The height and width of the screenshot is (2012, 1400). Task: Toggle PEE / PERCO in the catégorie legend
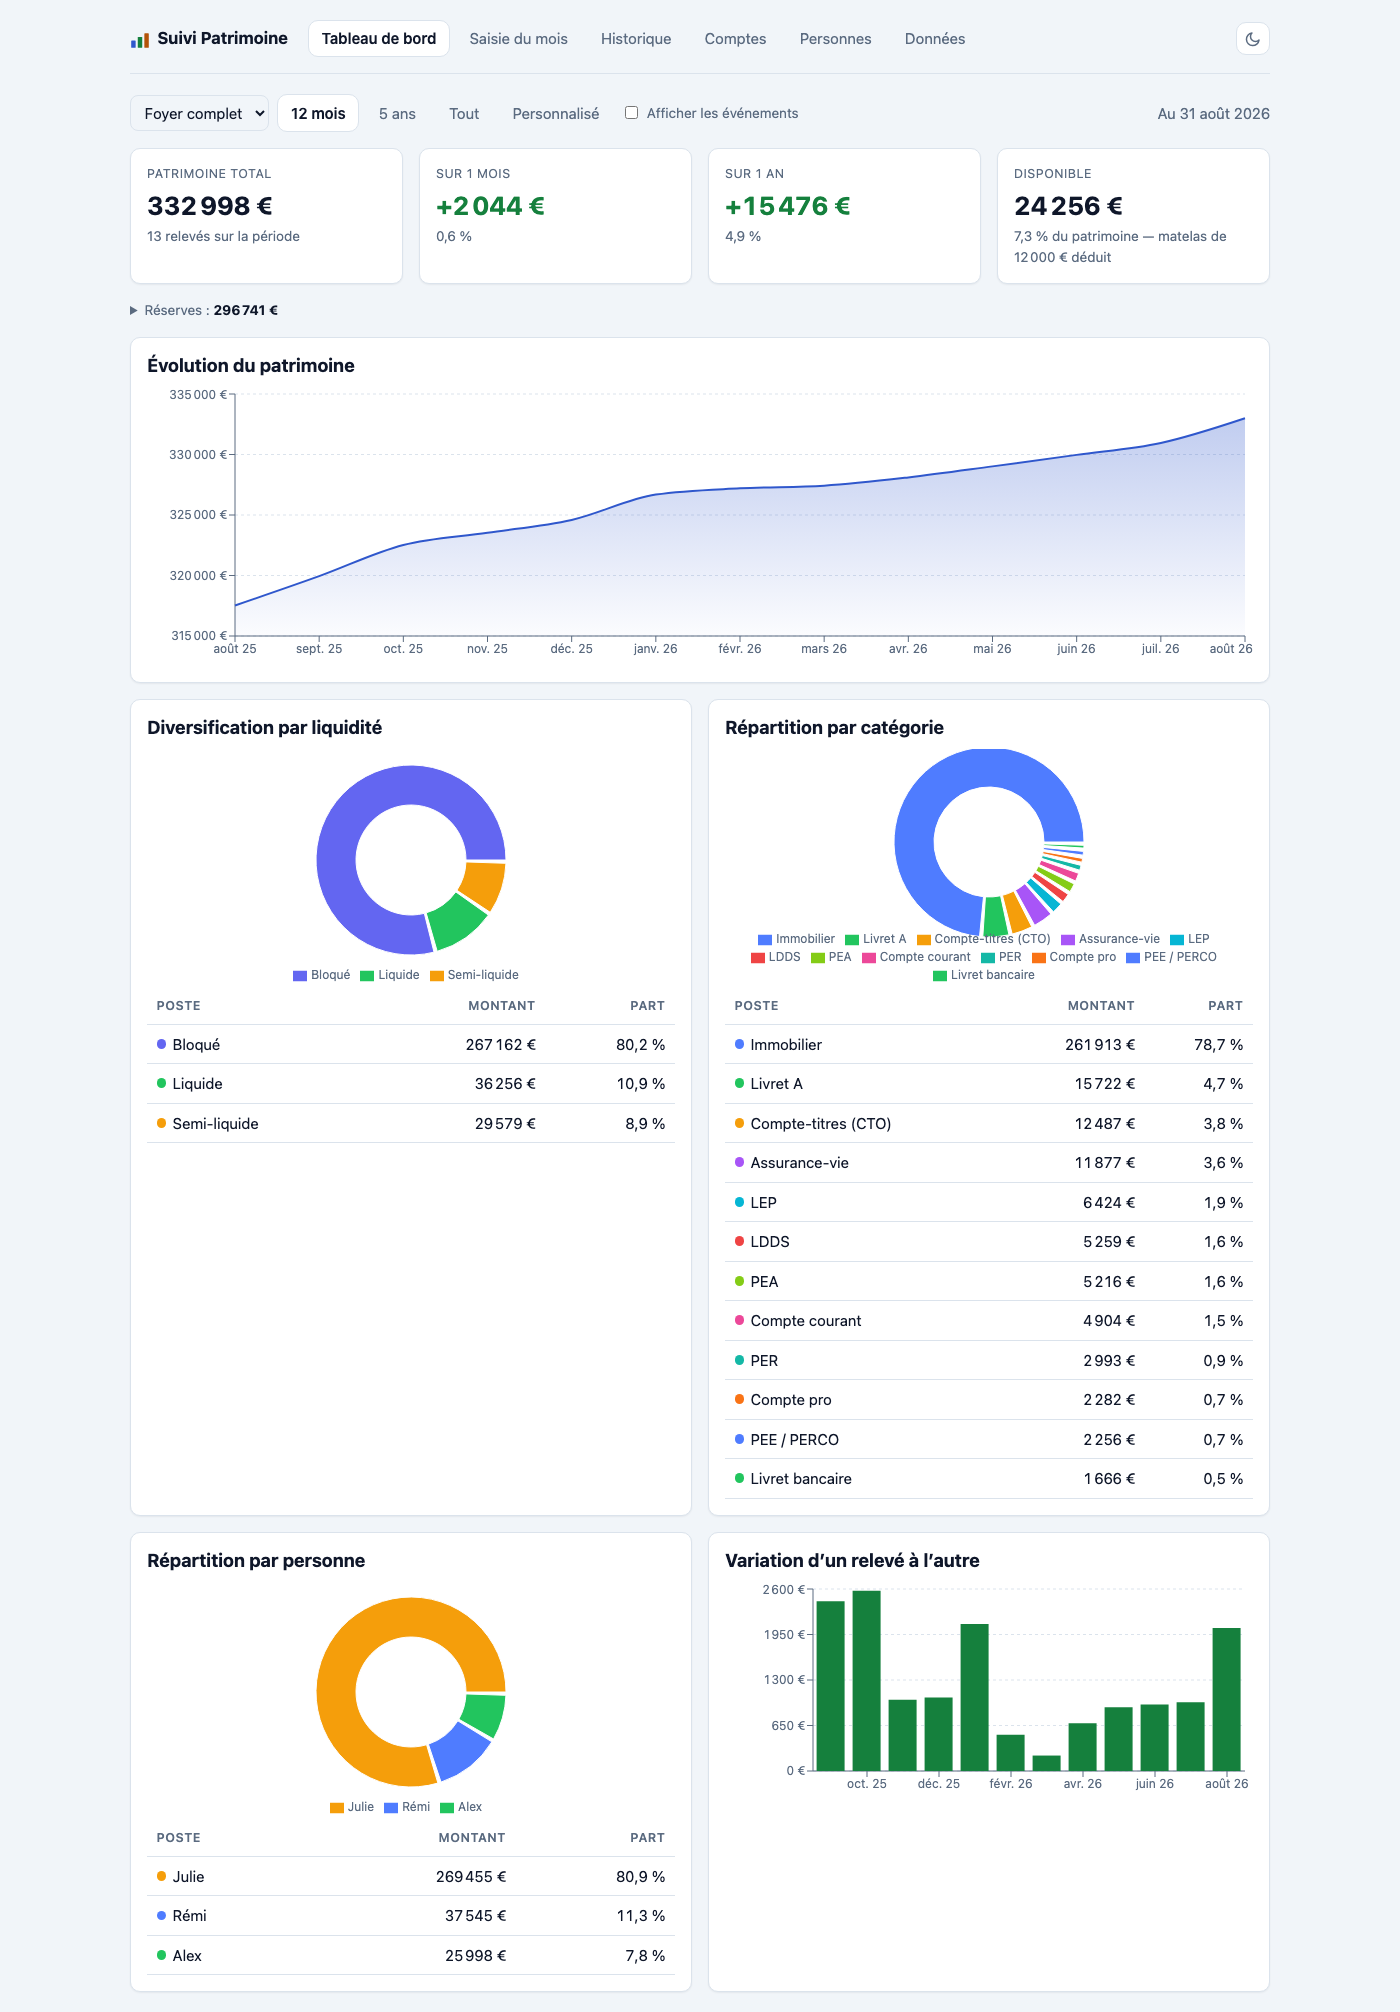pyautogui.click(x=1172, y=957)
